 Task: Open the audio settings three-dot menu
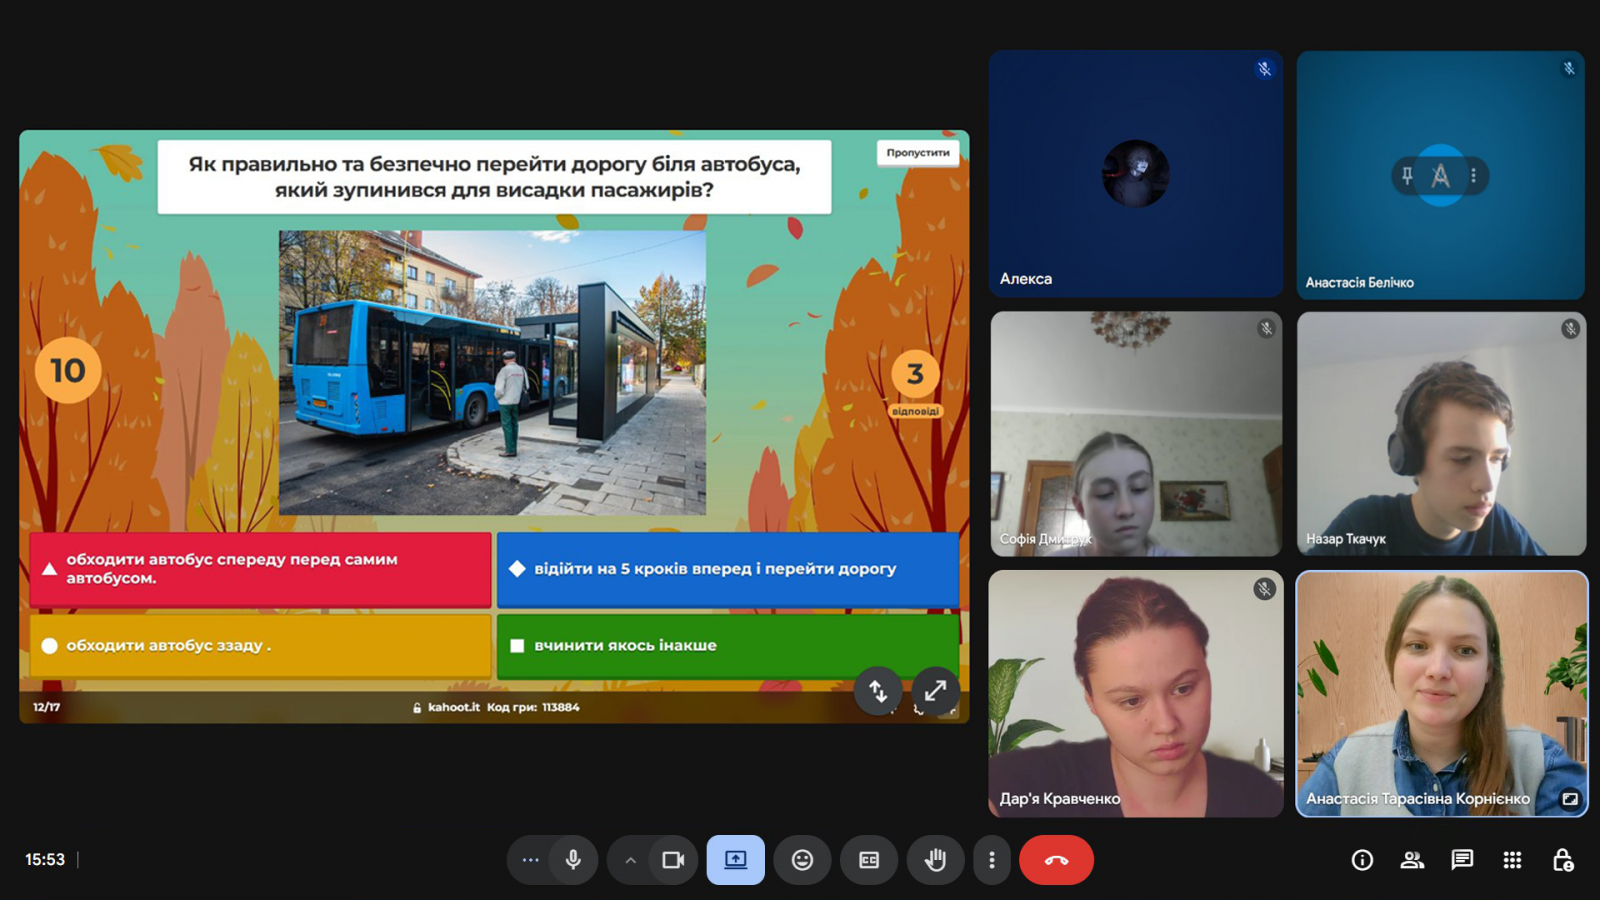(x=530, y=860)
